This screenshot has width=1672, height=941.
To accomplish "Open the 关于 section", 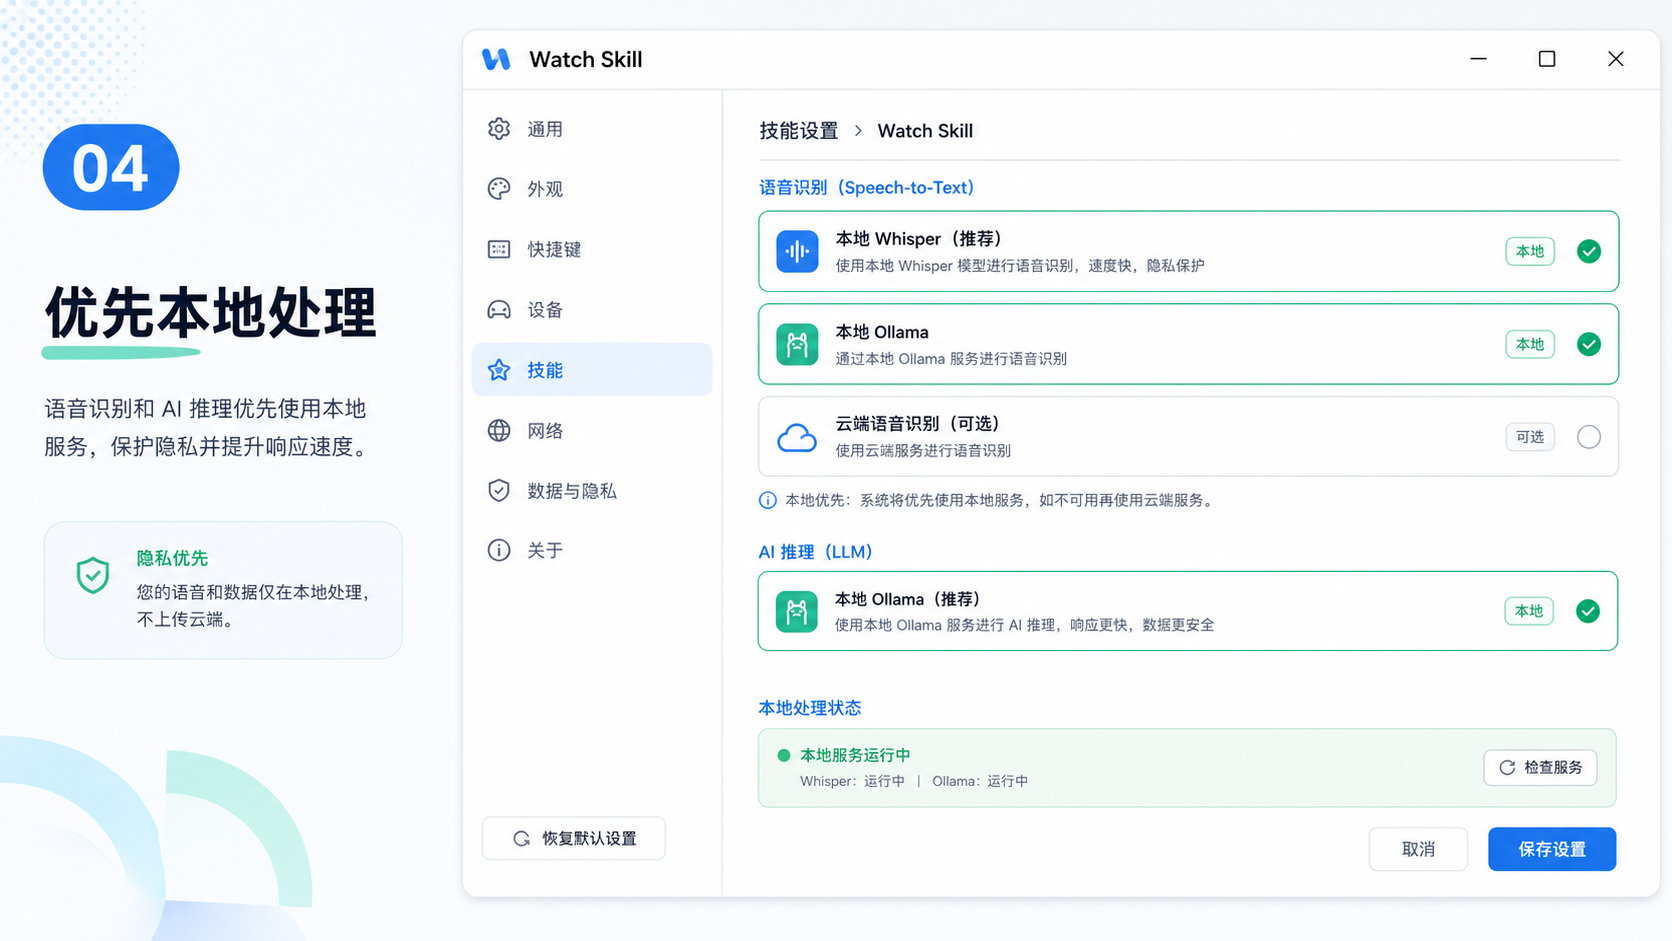I will [592, 550].
